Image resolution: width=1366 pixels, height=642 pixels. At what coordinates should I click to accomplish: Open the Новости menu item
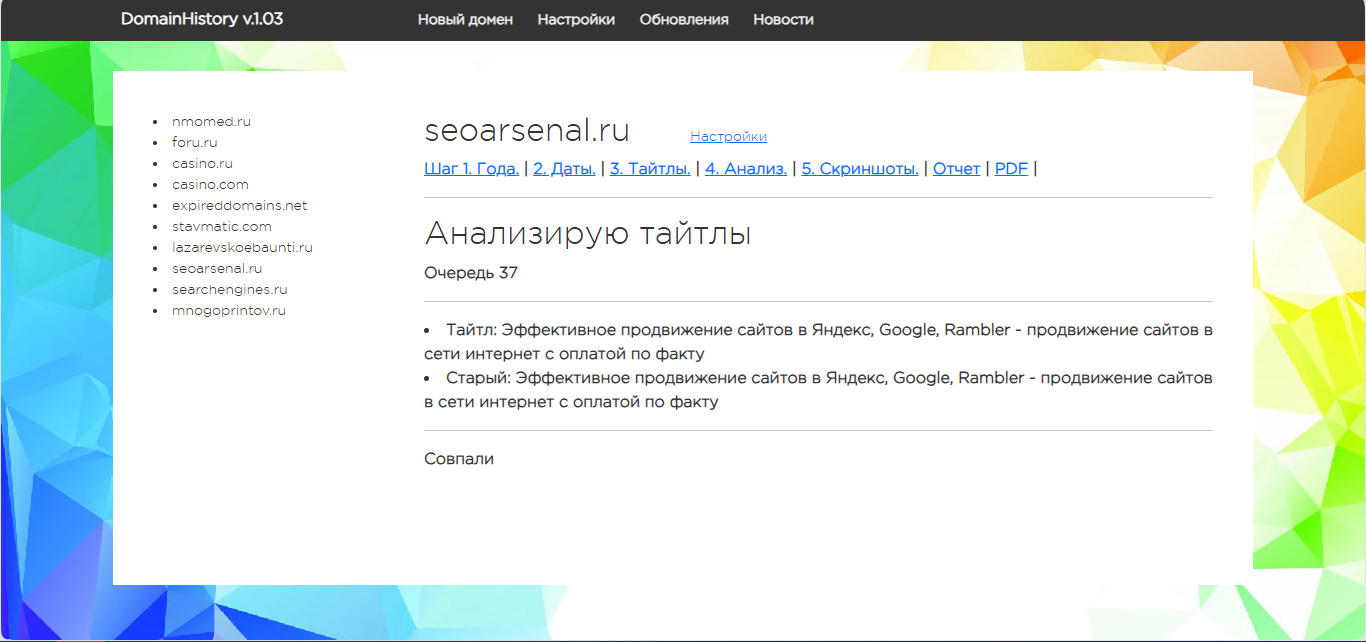tap(783, 20)
